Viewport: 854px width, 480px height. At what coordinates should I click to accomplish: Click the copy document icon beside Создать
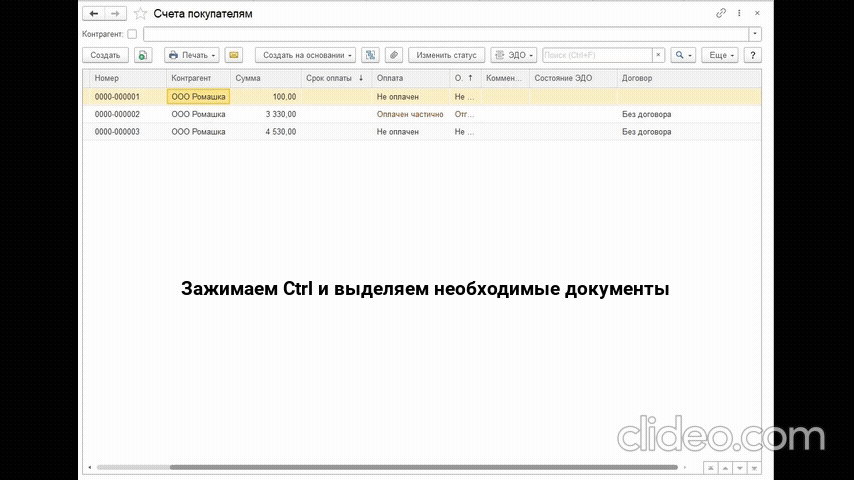click(143, 55)
